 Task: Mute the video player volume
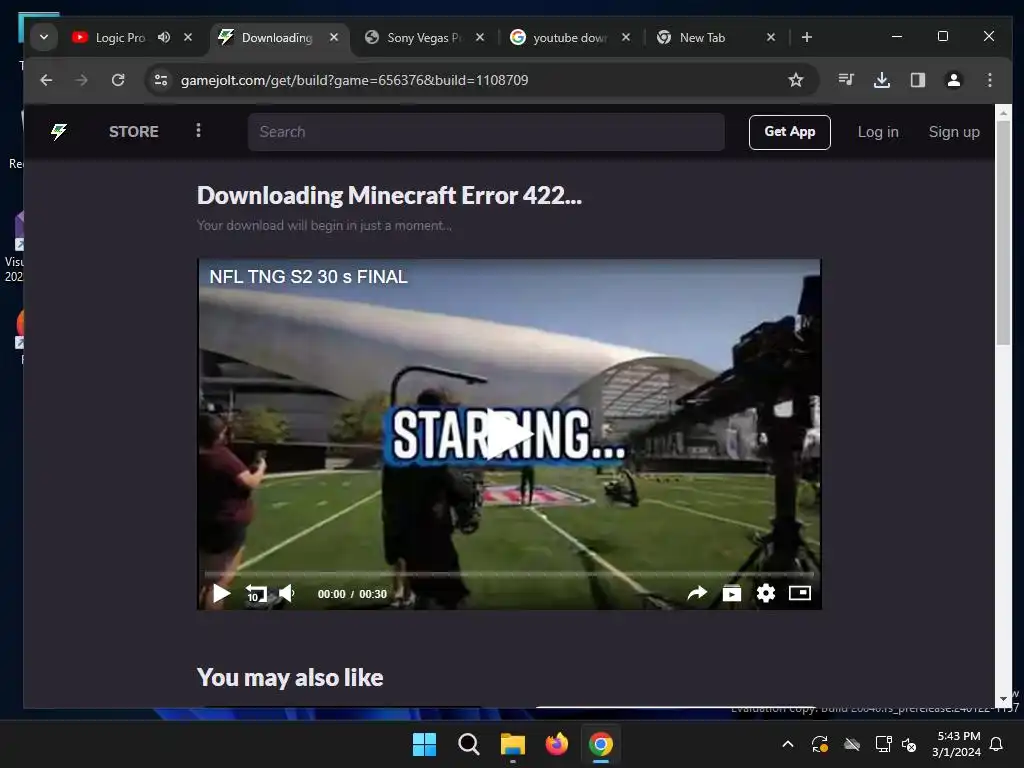point(287,594)
